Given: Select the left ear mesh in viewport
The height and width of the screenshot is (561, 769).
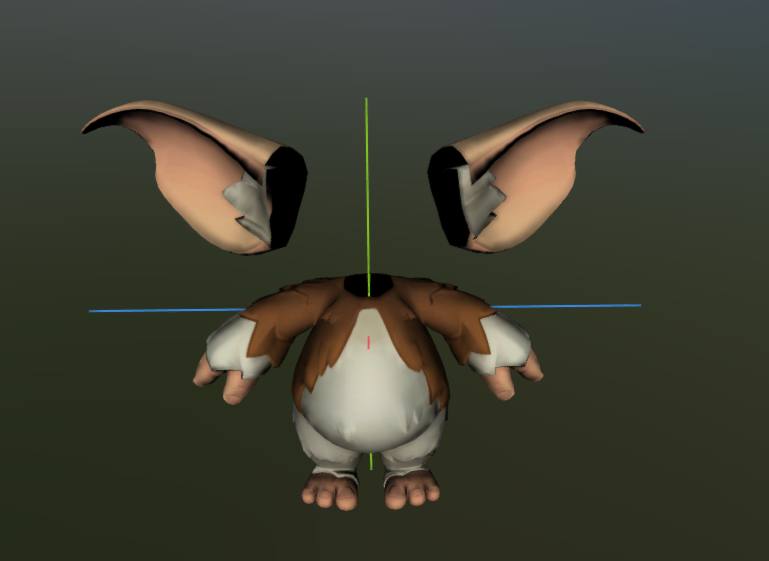Looking at the screenshot, I should point(196,178).
